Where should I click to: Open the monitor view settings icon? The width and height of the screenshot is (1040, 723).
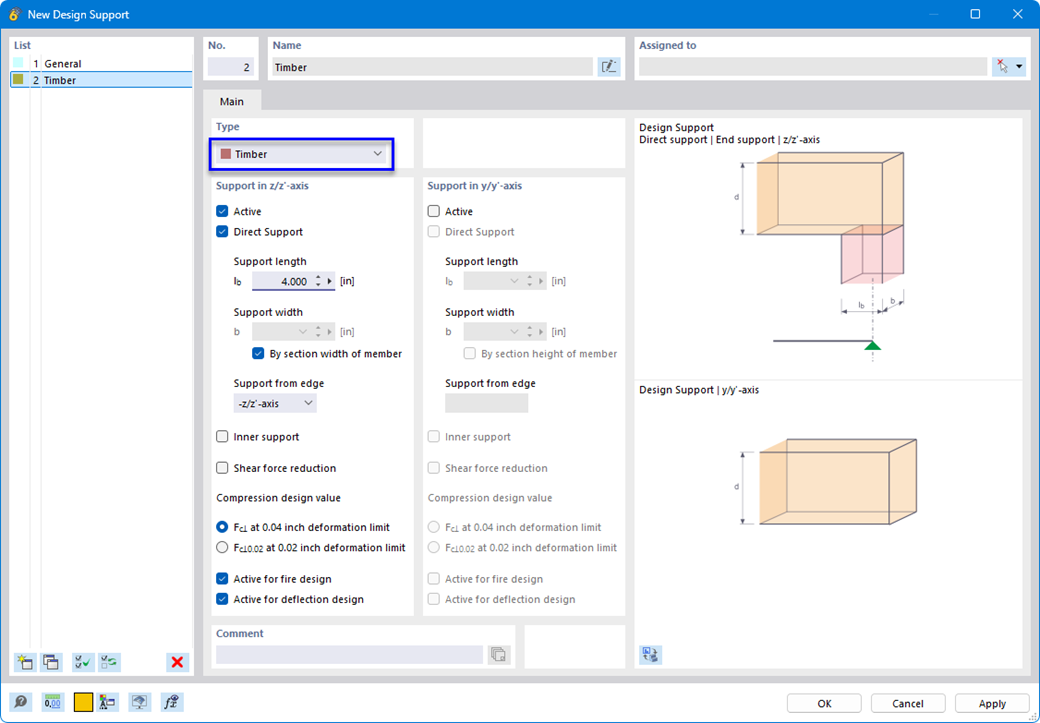tap(139, 702)
